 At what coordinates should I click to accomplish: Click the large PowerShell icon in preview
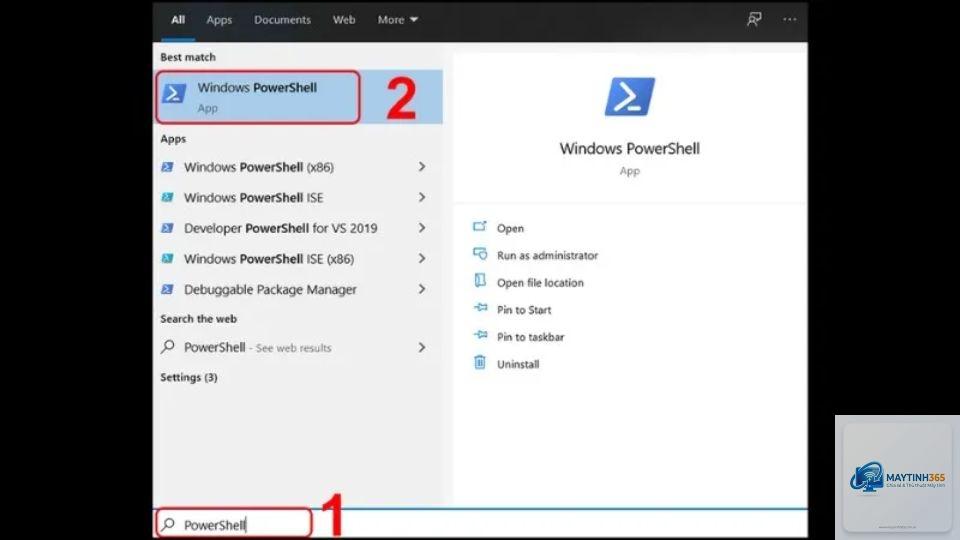pos(629,96)
